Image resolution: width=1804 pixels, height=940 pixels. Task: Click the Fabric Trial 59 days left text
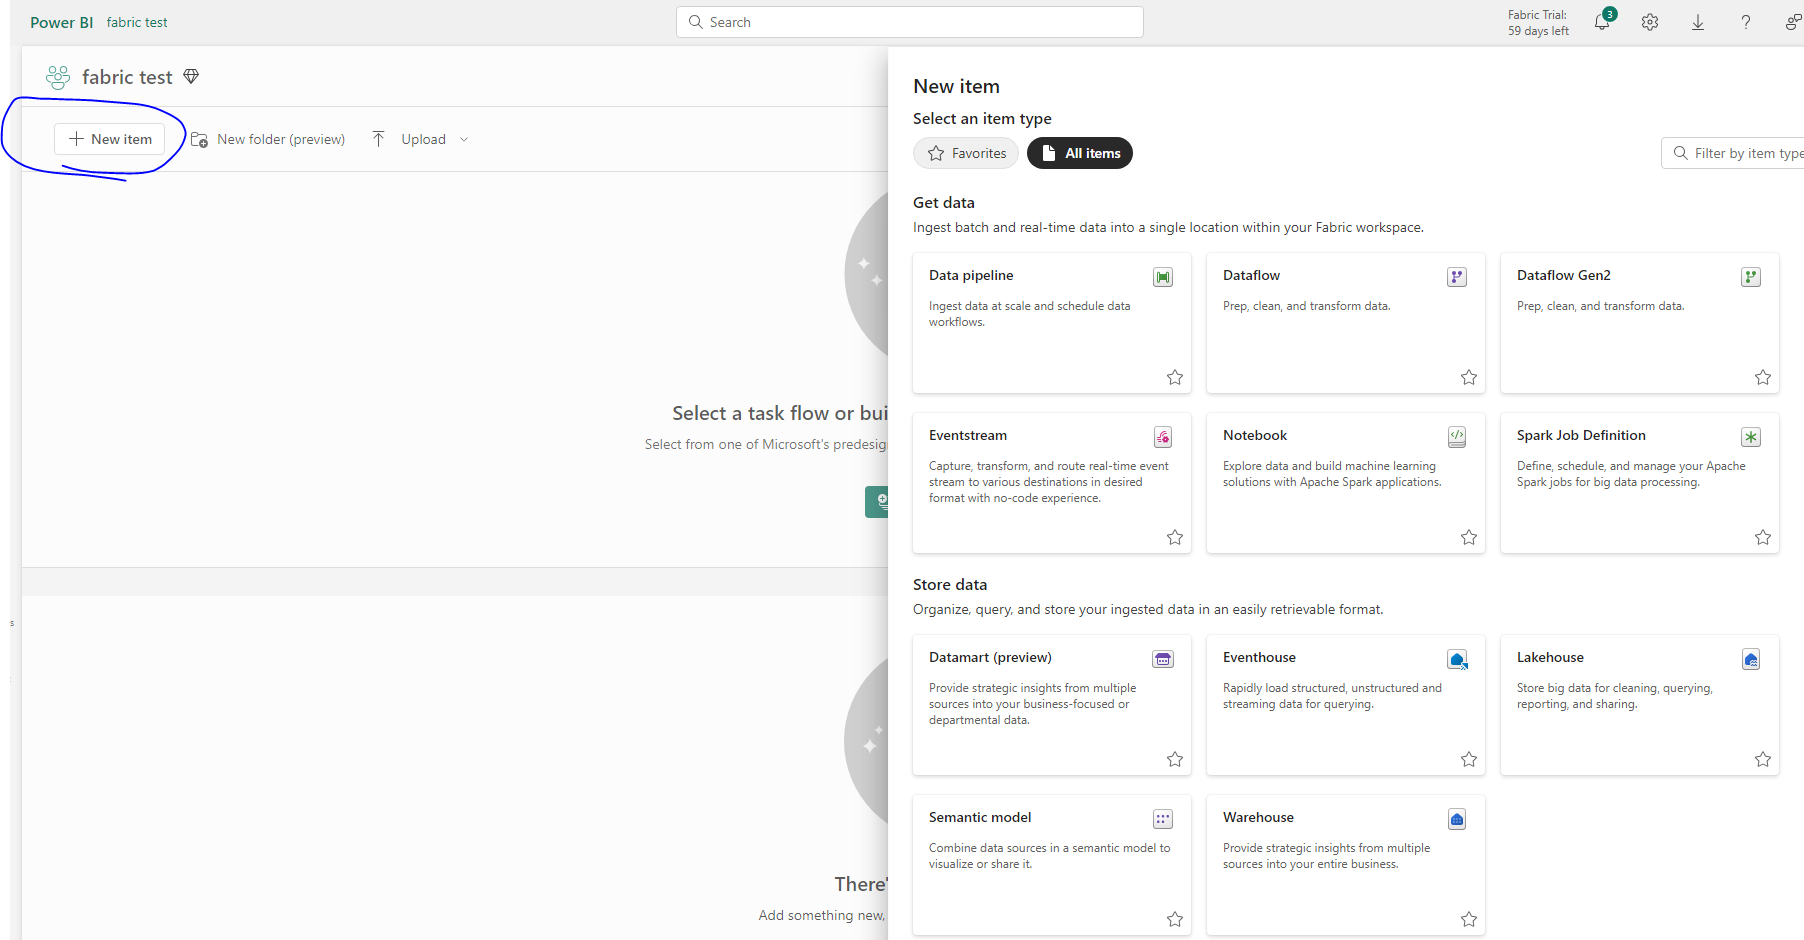(1538, 22)
